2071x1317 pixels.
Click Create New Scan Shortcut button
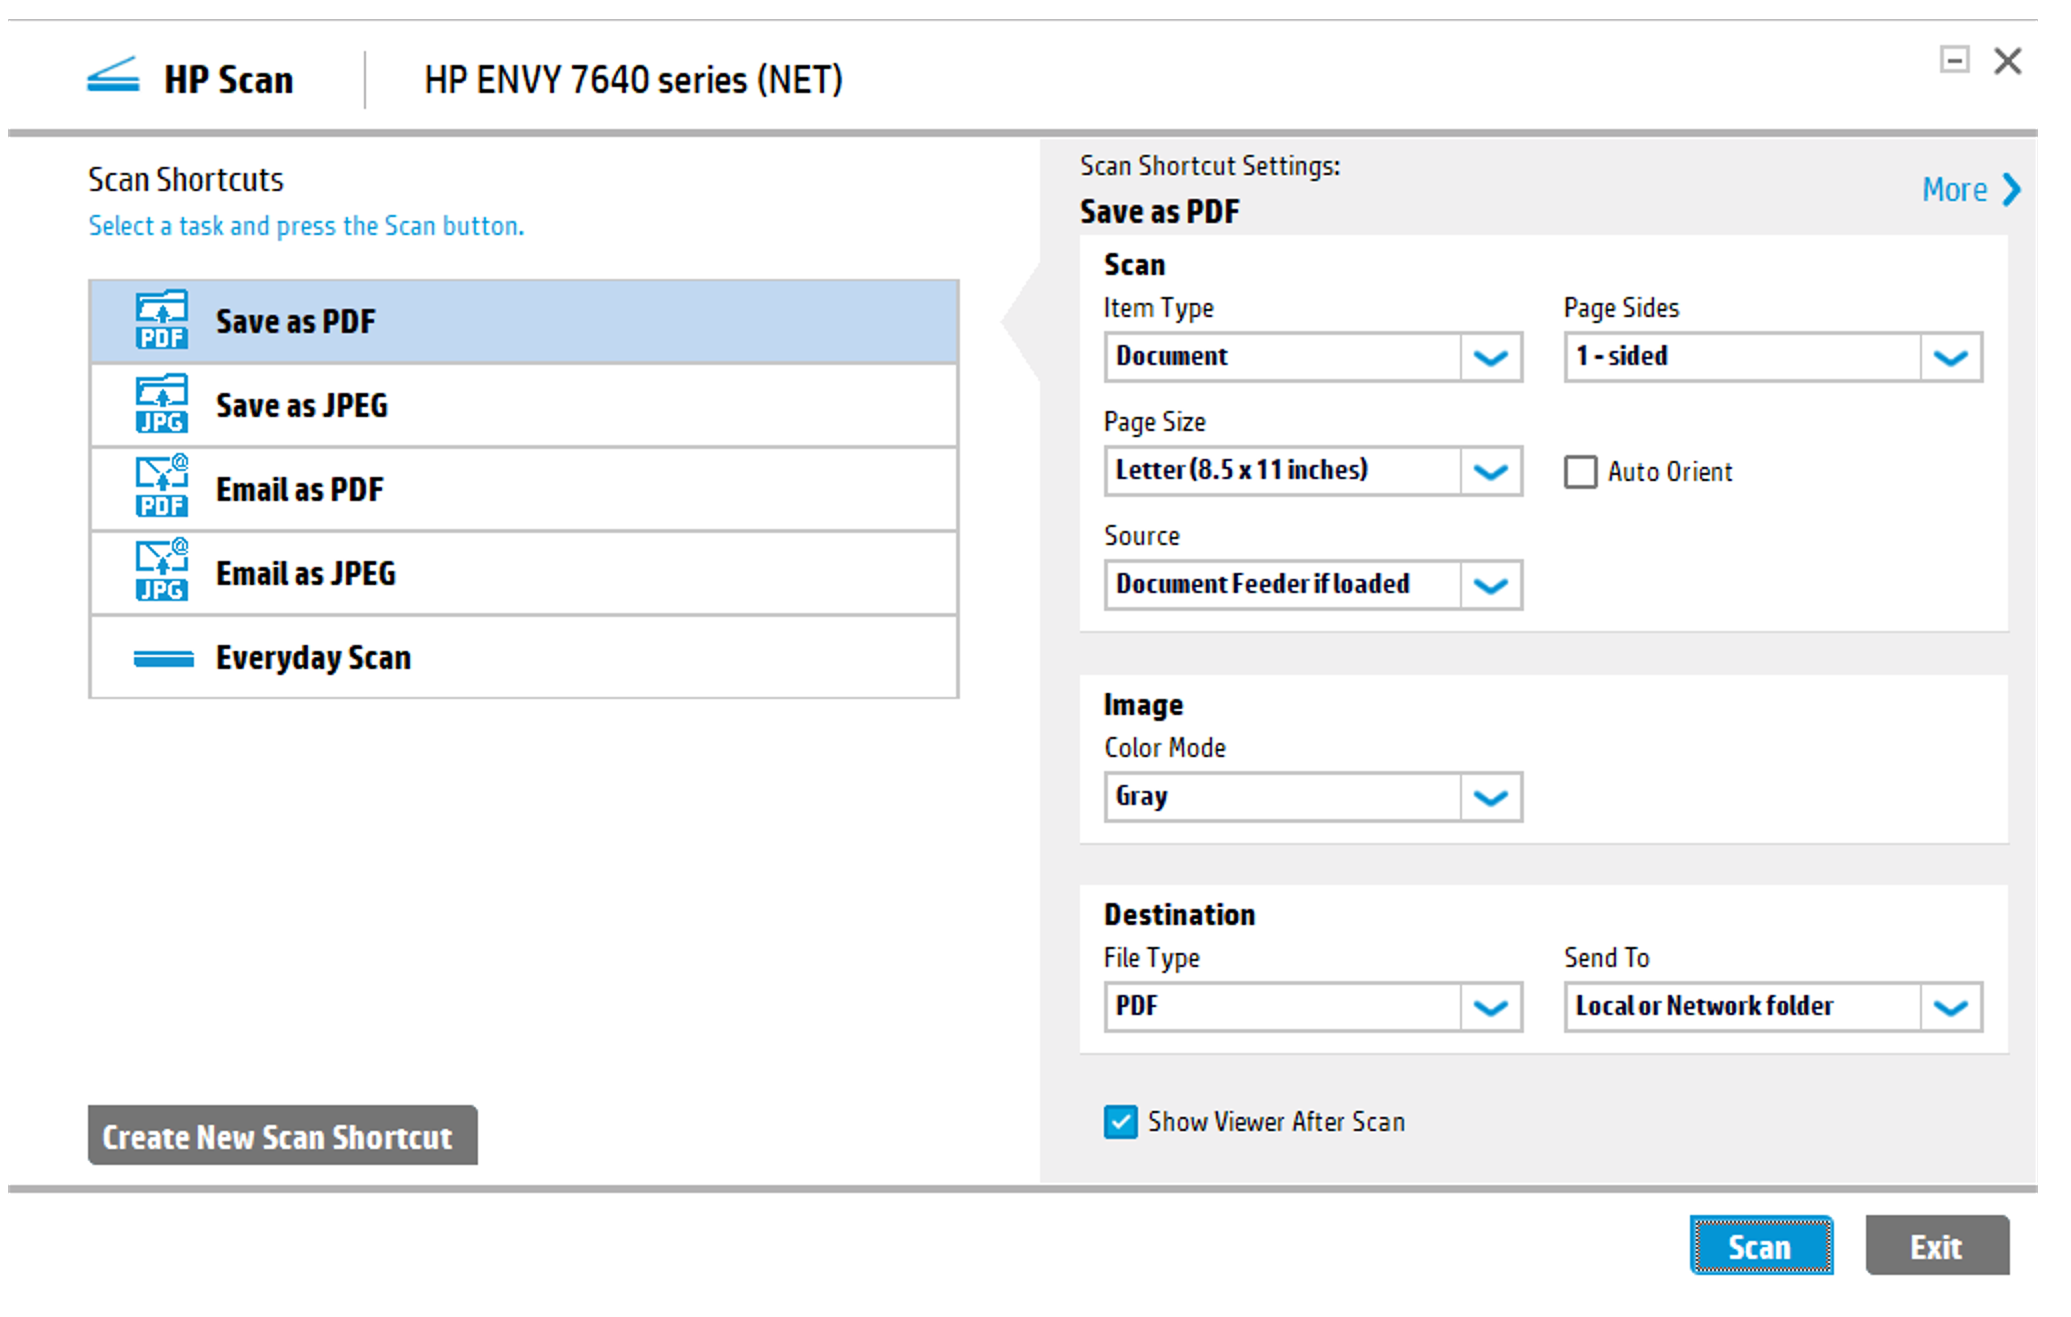tap(282, 1136)
